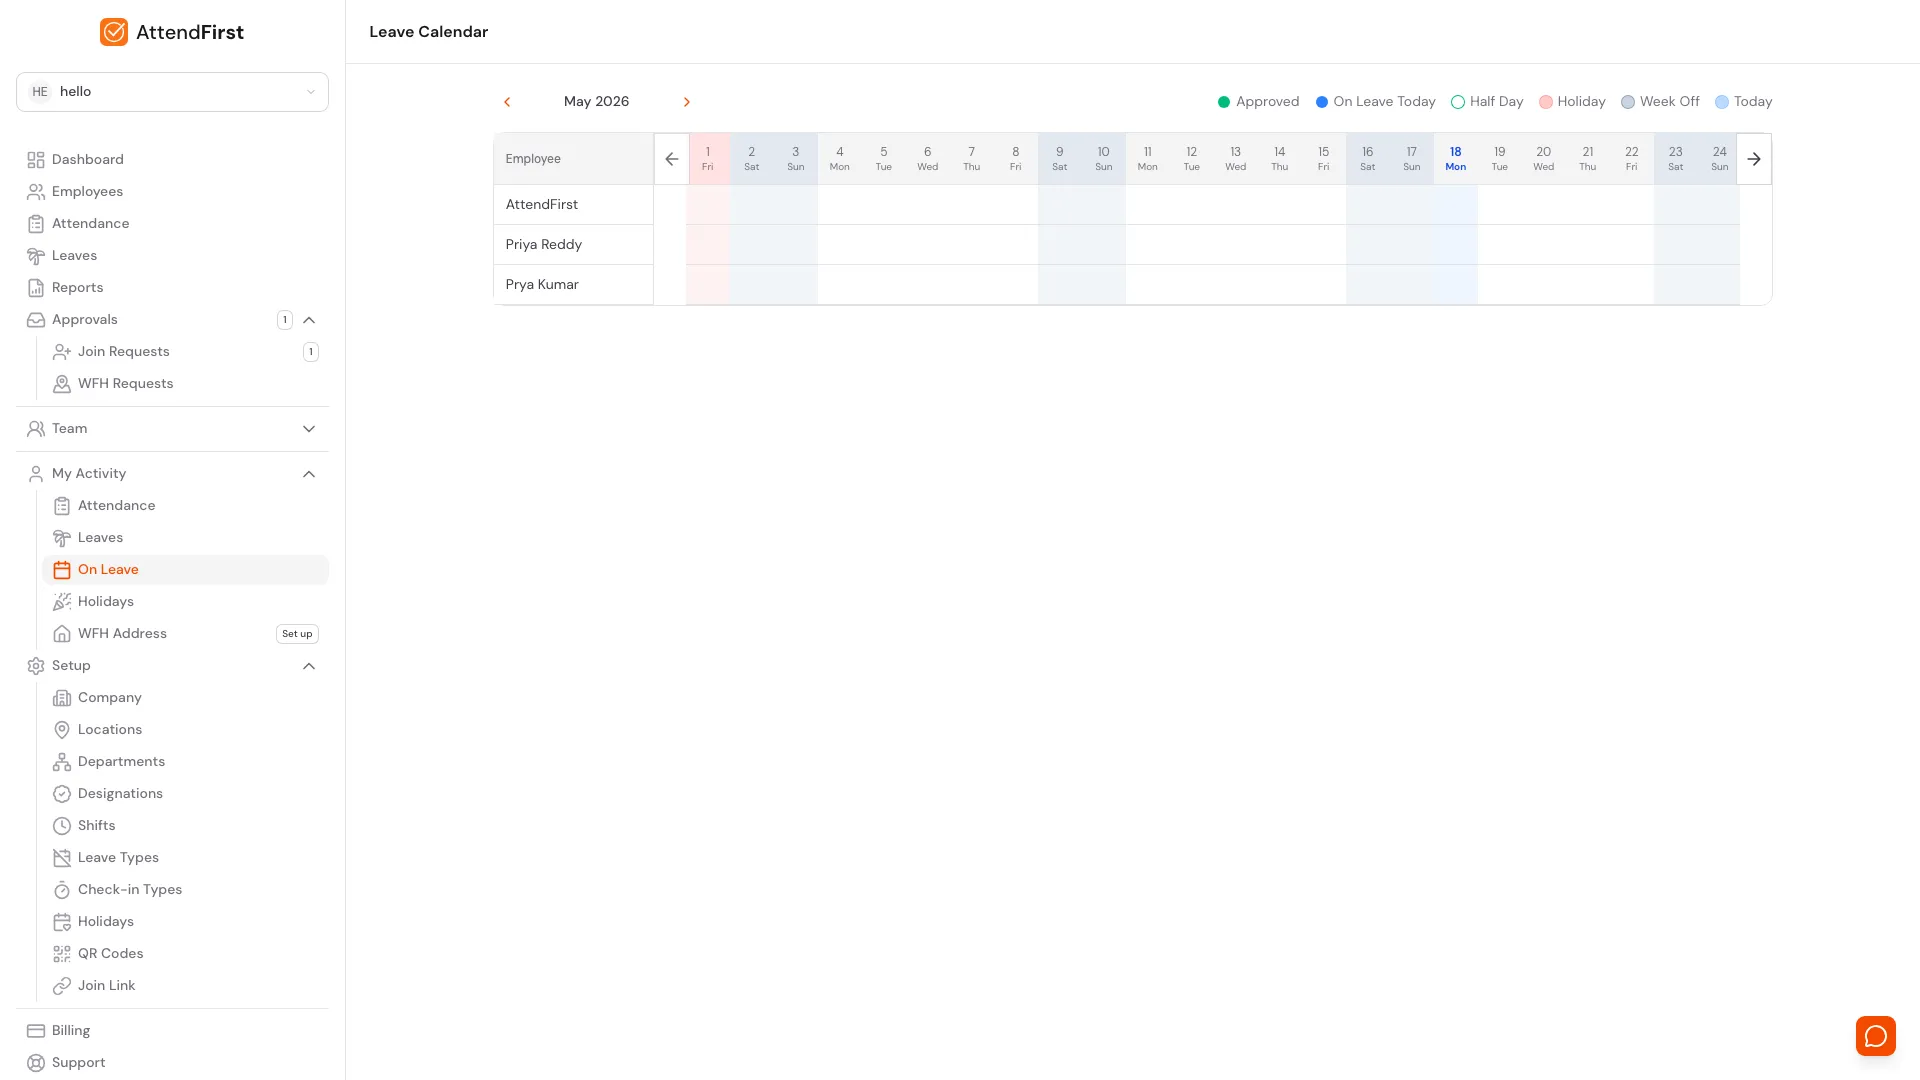Click the pink Holiday legend dot
The image size is (1920, 1080).
(1546, 102)
